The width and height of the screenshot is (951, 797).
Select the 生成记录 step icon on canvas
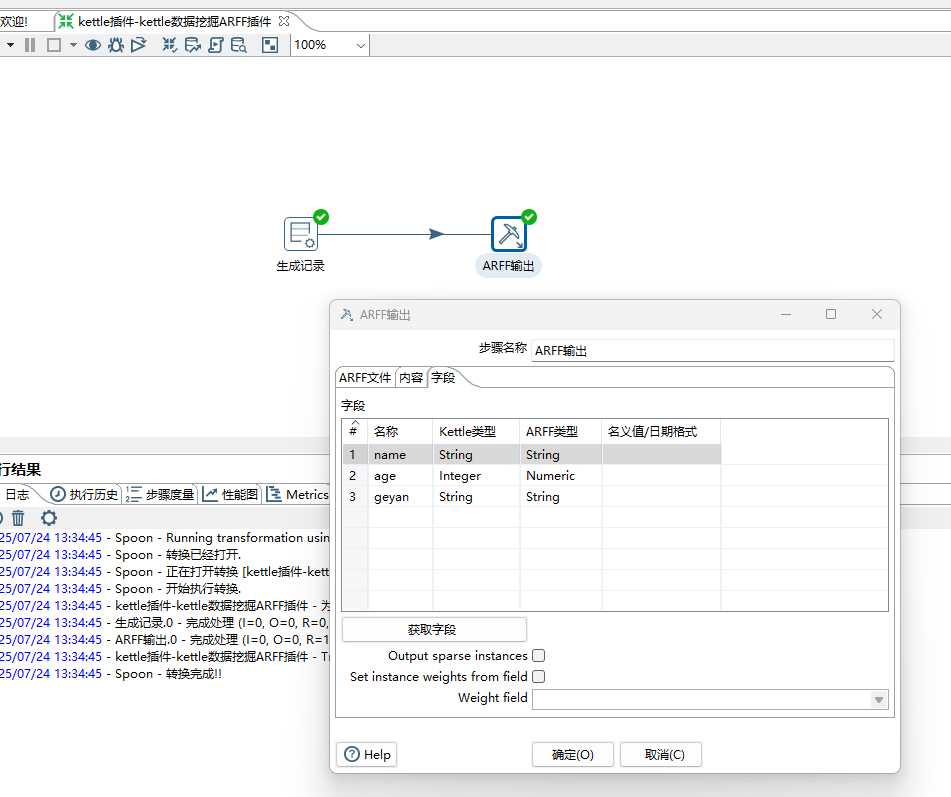[301, 234]
